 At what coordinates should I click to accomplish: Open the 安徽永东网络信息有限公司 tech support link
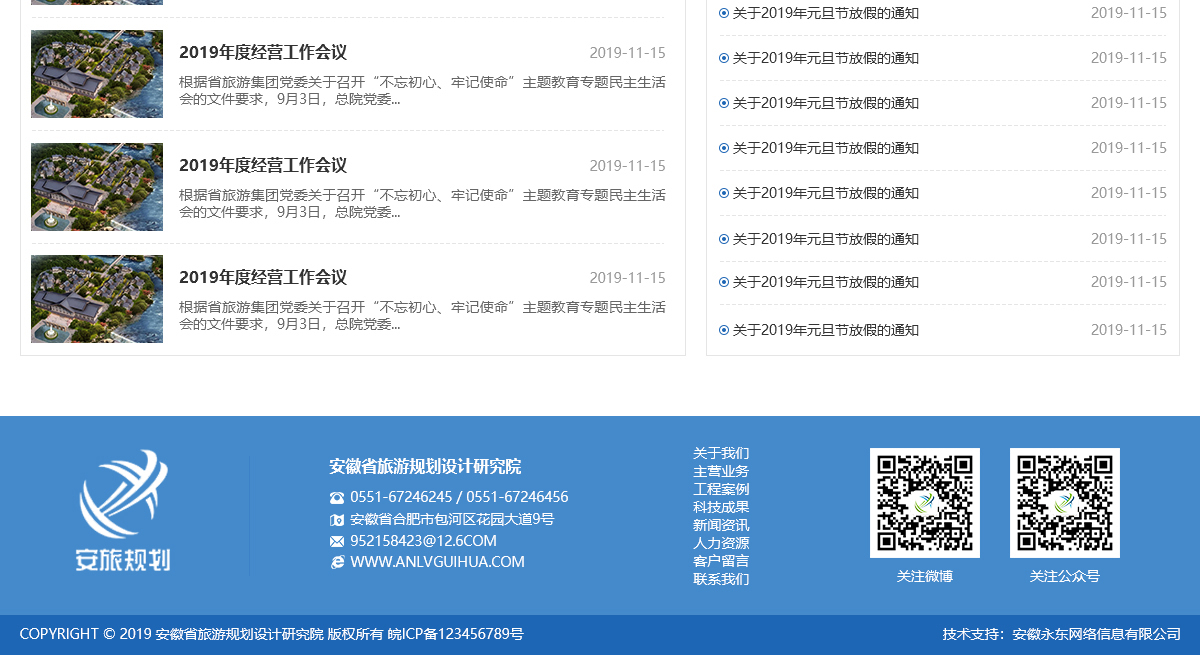pyautogui.click(x=1096, y=634)
